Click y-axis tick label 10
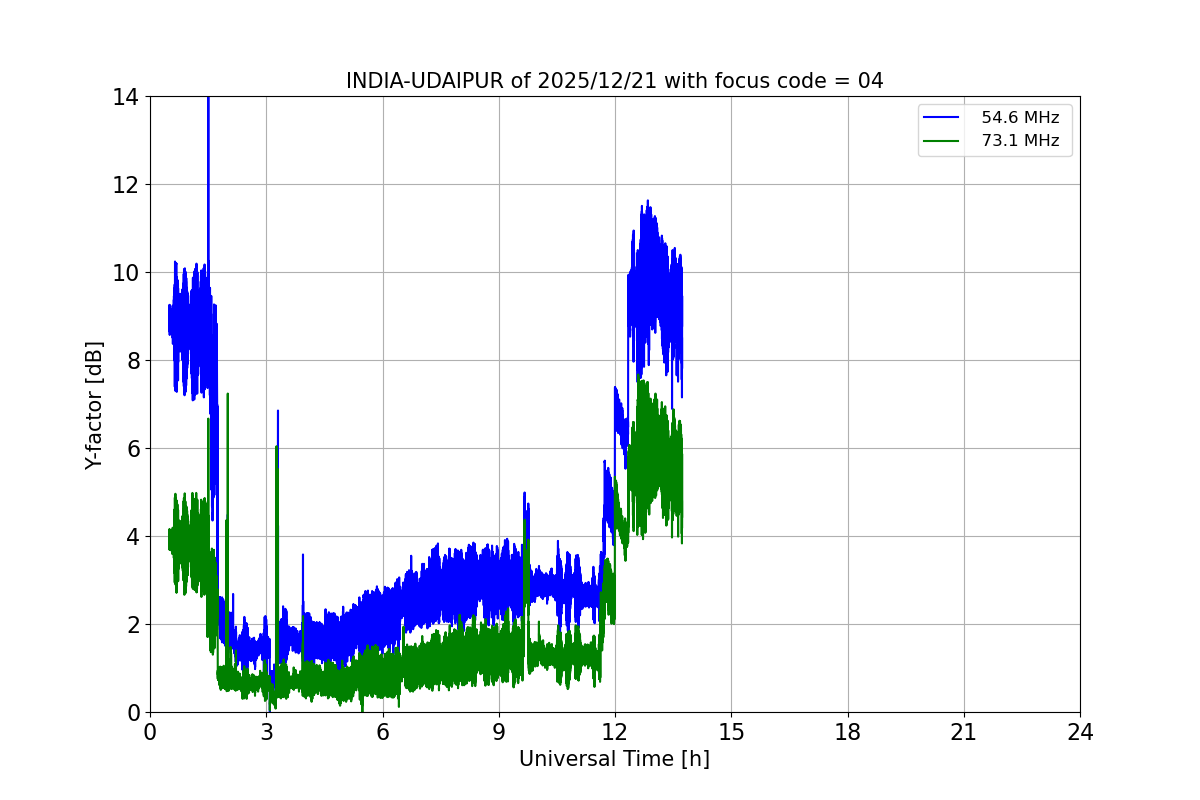Viewport: 1200px width, 800px height. pos(125,273)
